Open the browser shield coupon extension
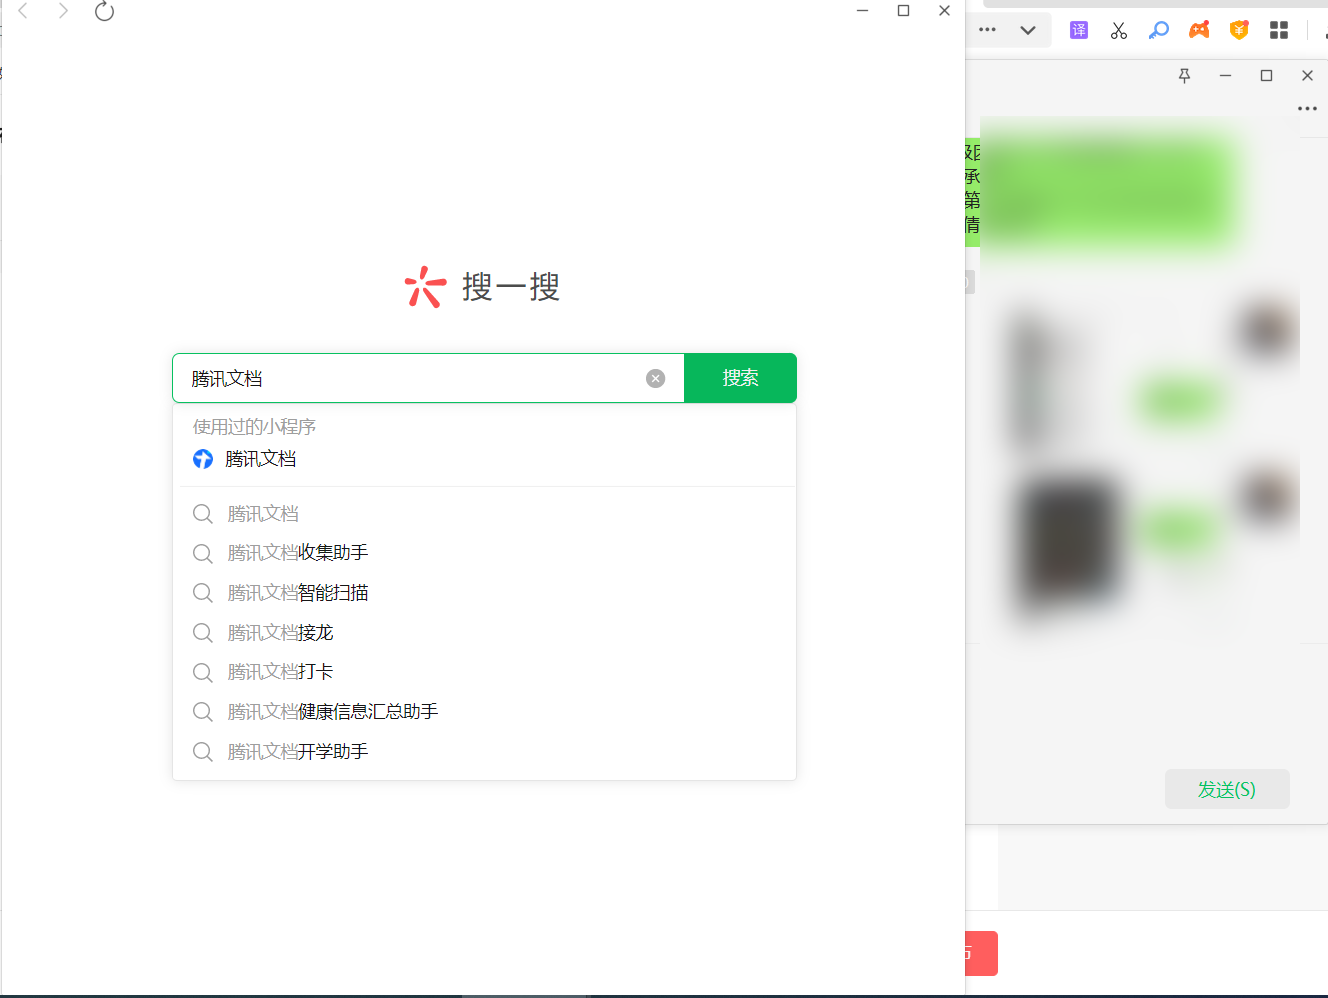Image resolution: width=1328 pixels, height=998 pixels. (x=1239, y=30)
